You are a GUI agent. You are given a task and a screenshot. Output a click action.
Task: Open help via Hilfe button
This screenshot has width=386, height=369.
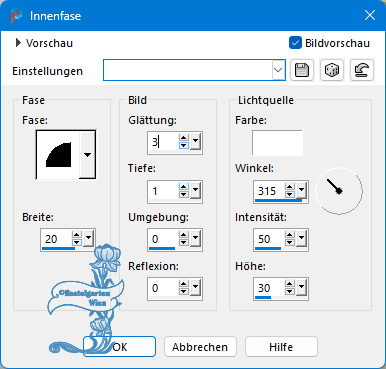[x=281, y=347]
